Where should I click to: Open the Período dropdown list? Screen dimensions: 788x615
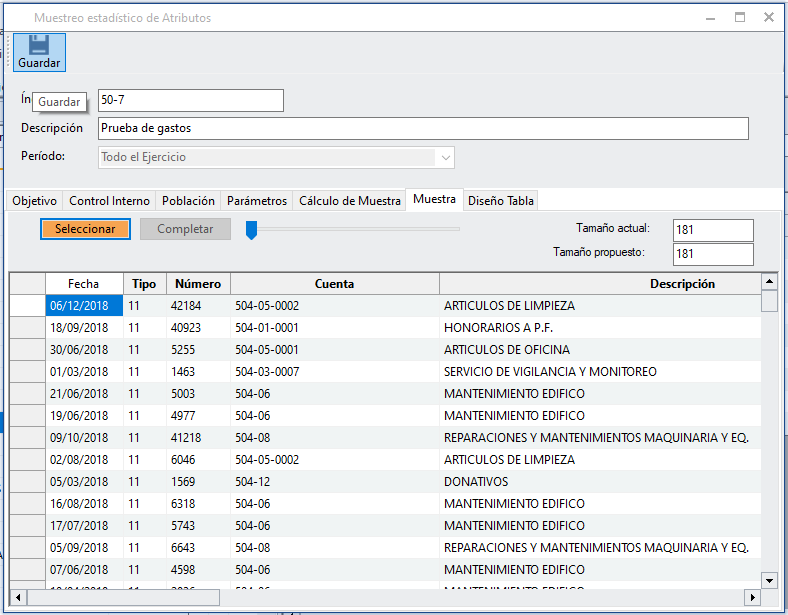444,157
